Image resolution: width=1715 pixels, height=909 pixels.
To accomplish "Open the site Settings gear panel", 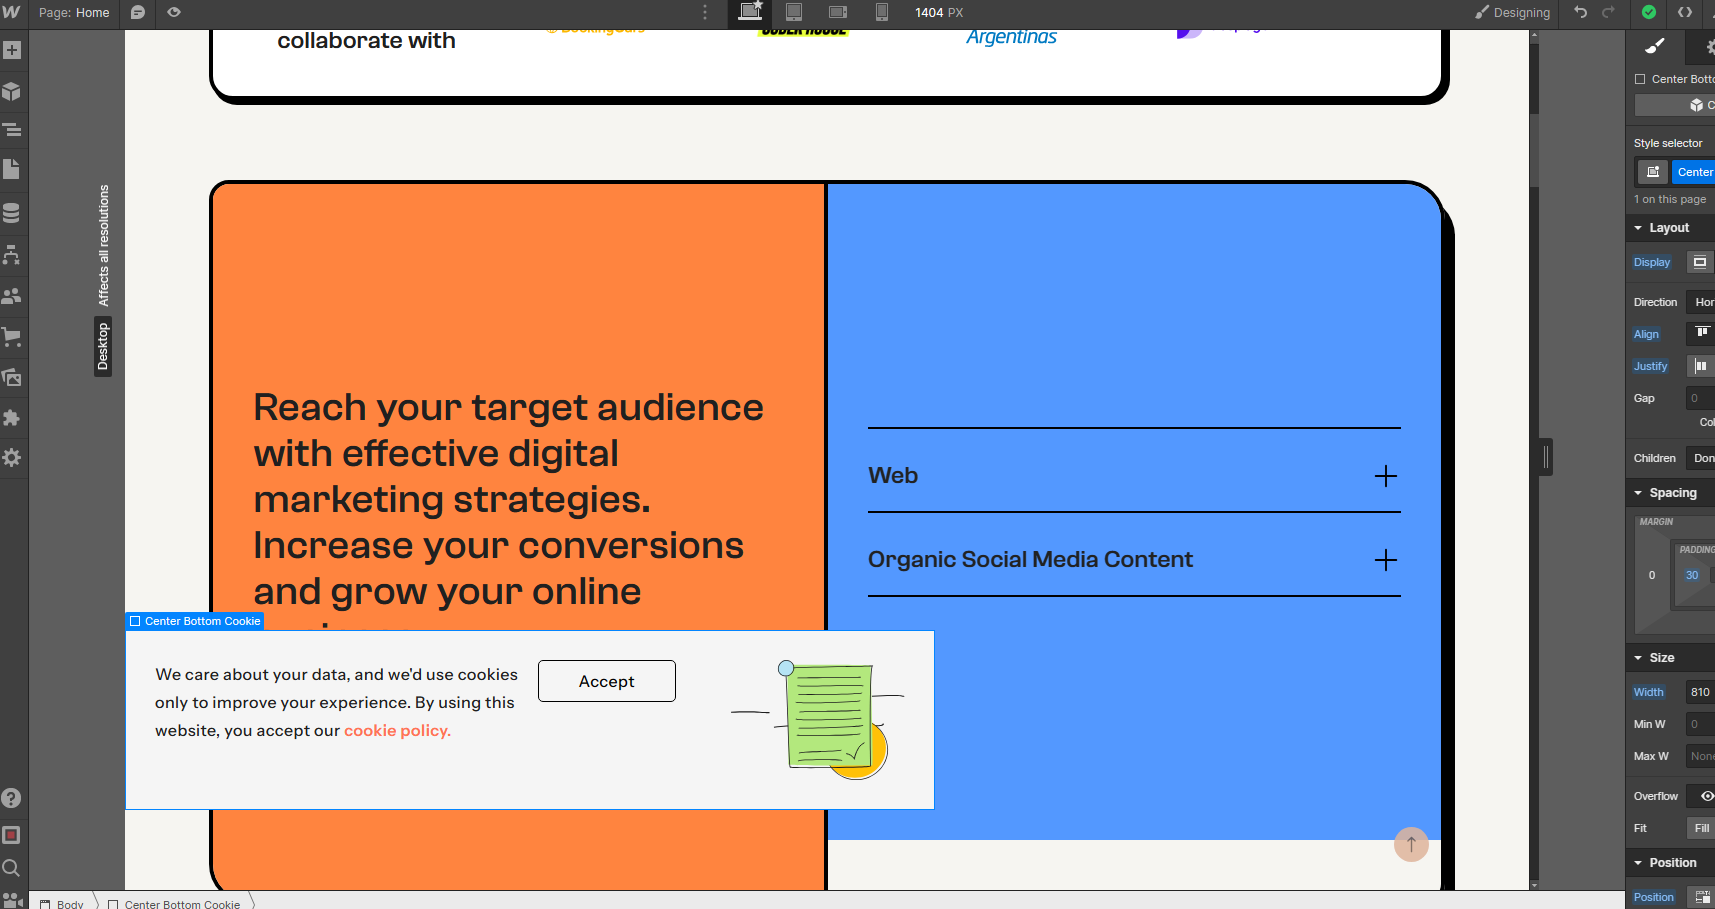I will 12,458.
